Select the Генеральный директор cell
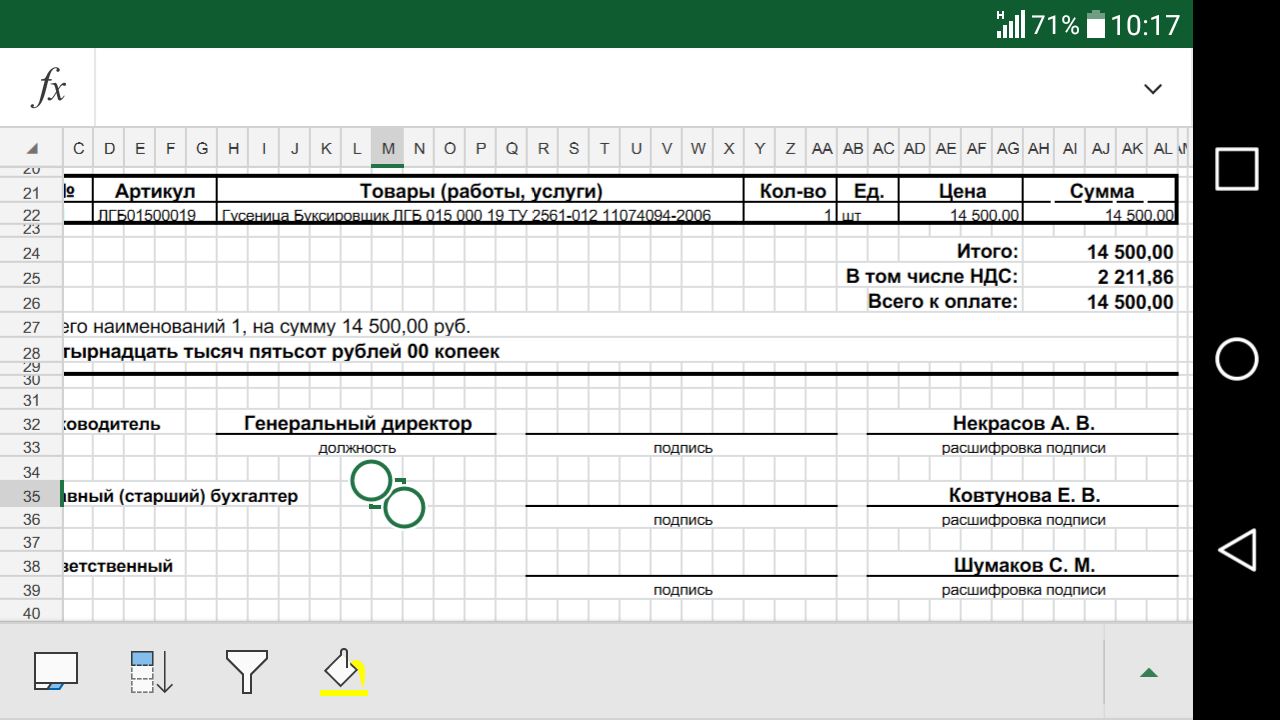The height and width of the screenshot is (720, 1280). coord(358,423)
